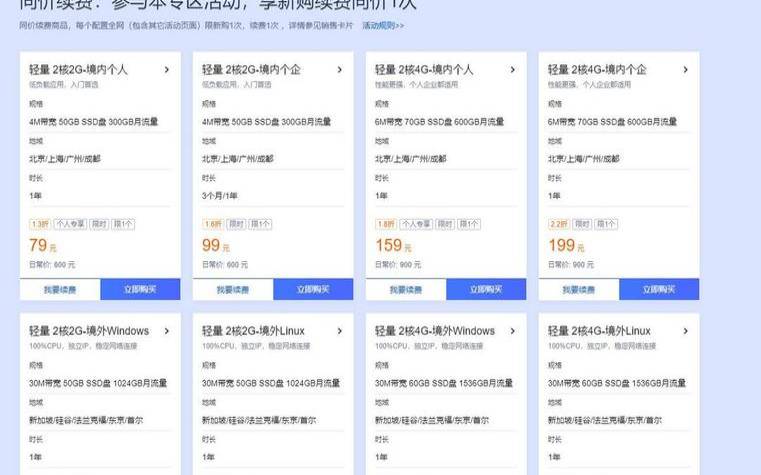Open the 轻量 2核4G-境外Windows card title
Viewport: 761px width, 475px height.
(435, 331)
